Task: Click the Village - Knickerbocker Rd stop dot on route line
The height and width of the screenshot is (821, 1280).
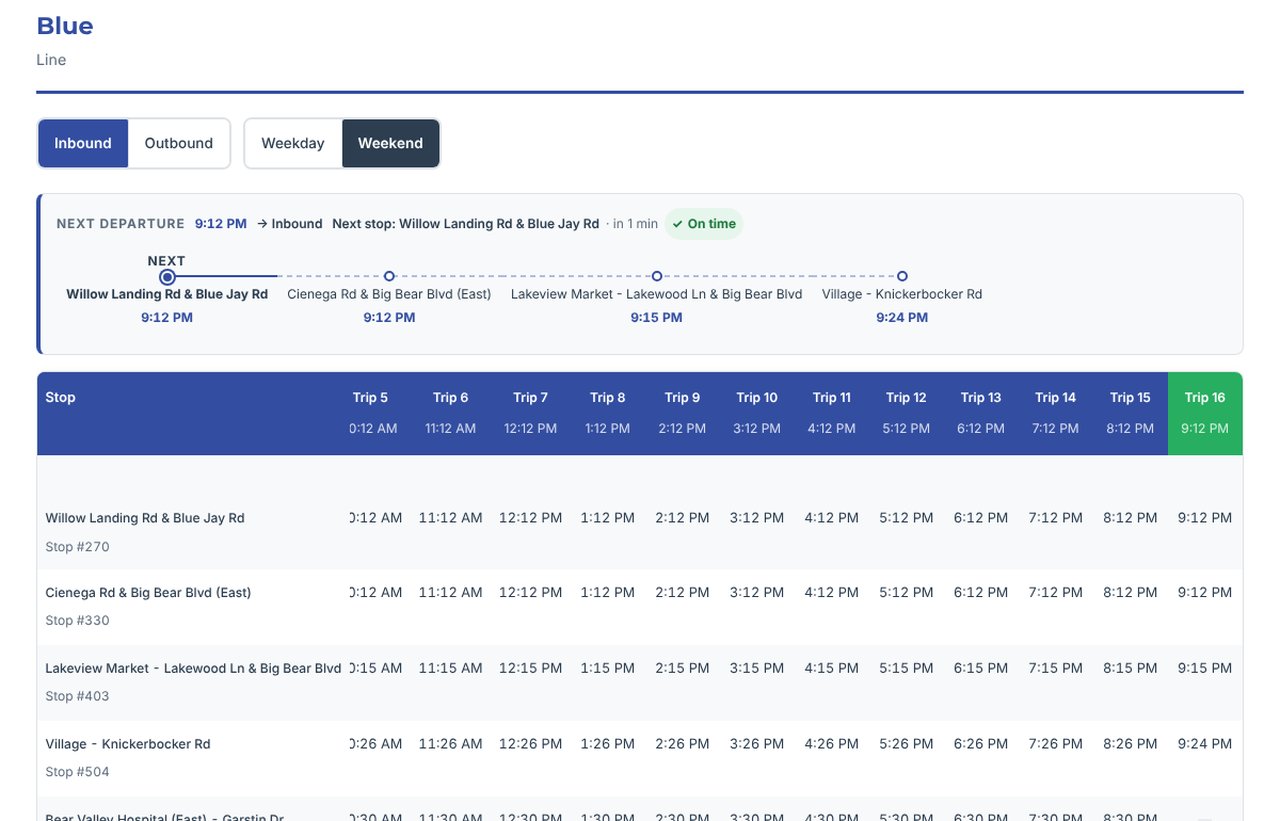Action: [902, 276]
